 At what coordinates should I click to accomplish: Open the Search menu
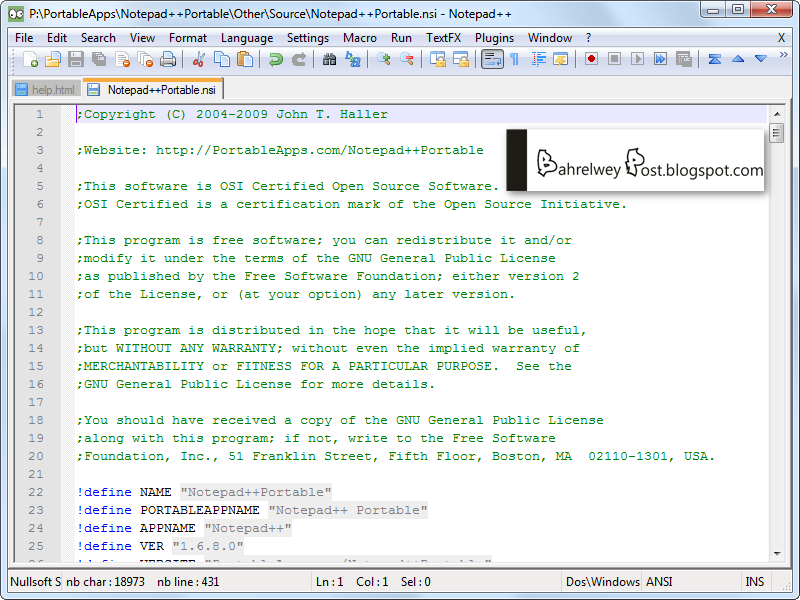(98, 38)
